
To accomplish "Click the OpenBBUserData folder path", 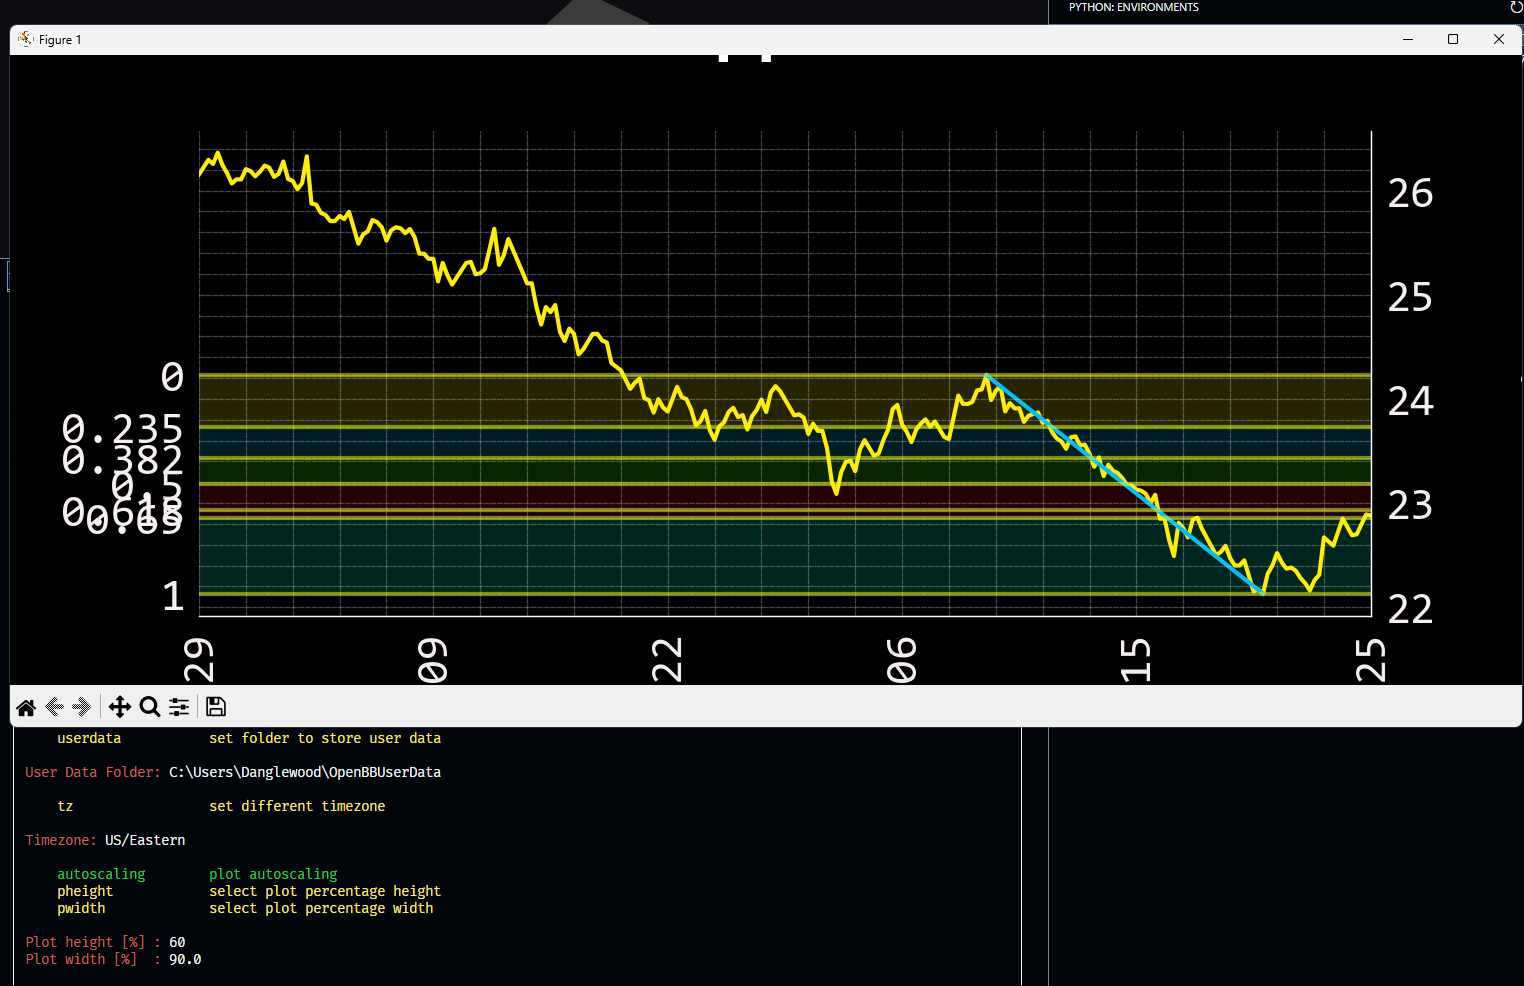I will [x=304, y=772].
